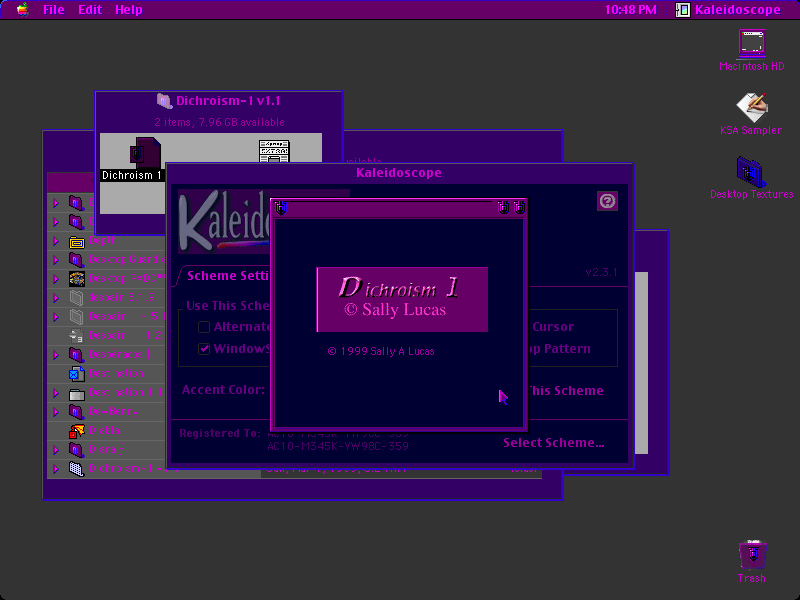This screenshot has width=800, height=600.
Task: Open the Edit menu
Action: click(90, 10)
